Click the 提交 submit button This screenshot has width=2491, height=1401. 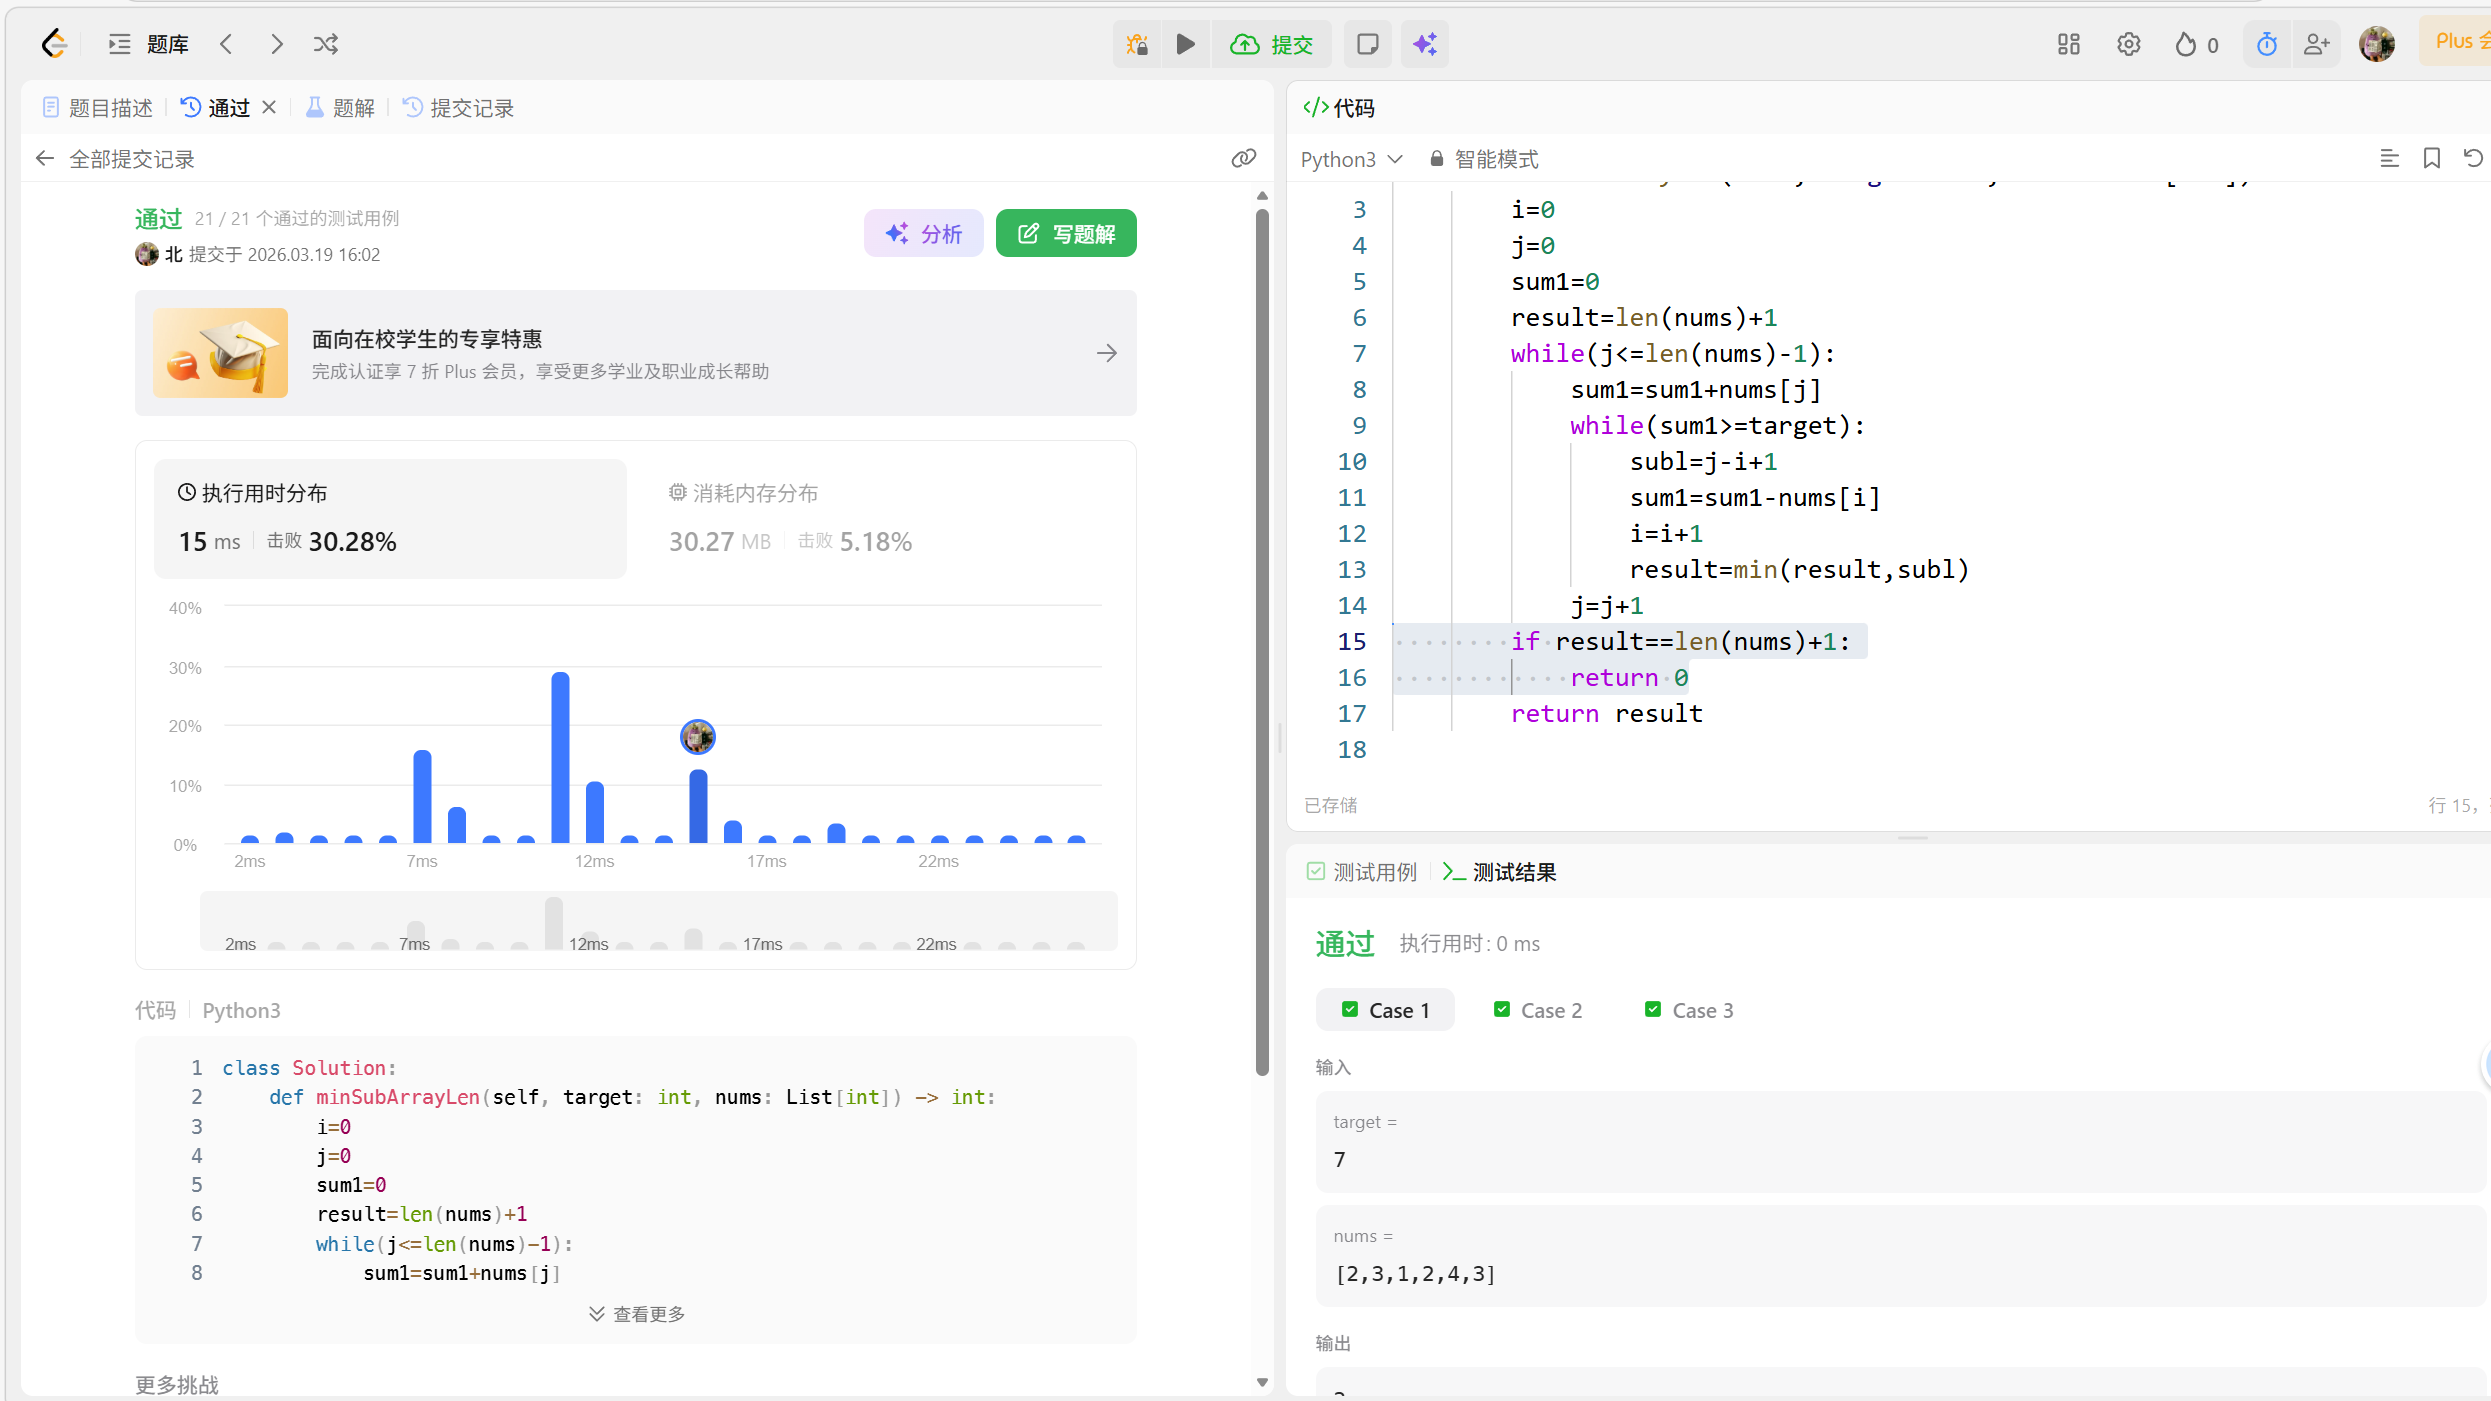click(1272, 44)
